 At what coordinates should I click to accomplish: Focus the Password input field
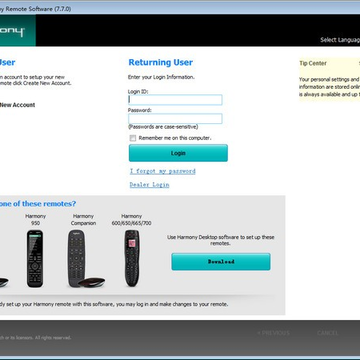pyautogui.click(x=175, y=119)
